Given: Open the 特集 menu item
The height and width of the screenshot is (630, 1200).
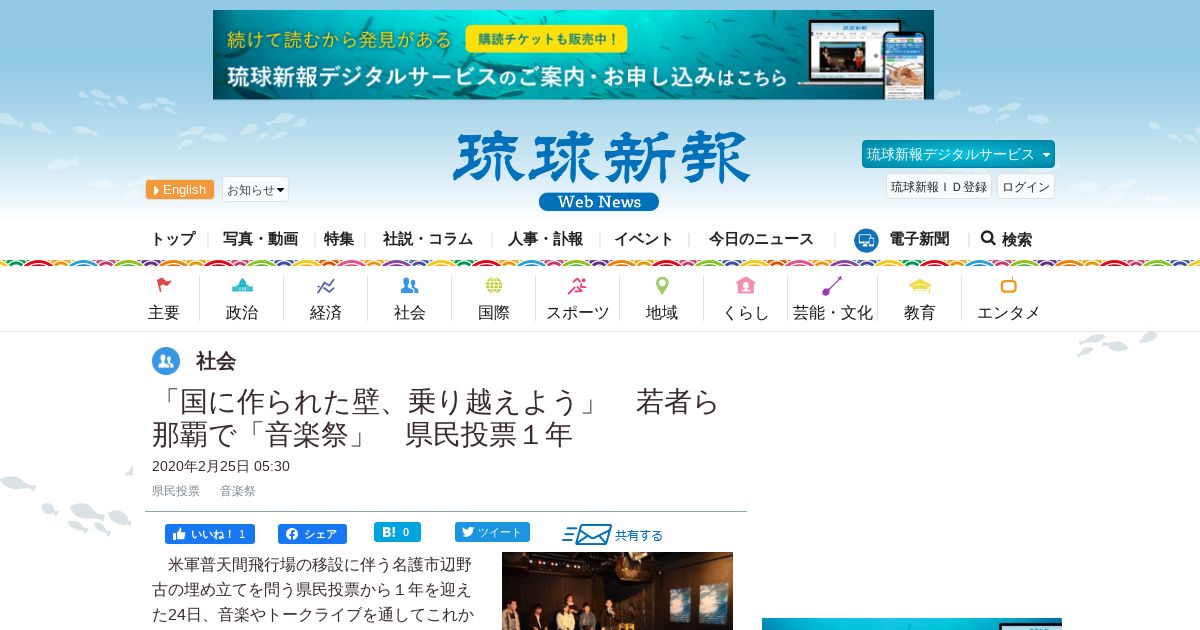Looking at the screenshot, I should (339, 239).
